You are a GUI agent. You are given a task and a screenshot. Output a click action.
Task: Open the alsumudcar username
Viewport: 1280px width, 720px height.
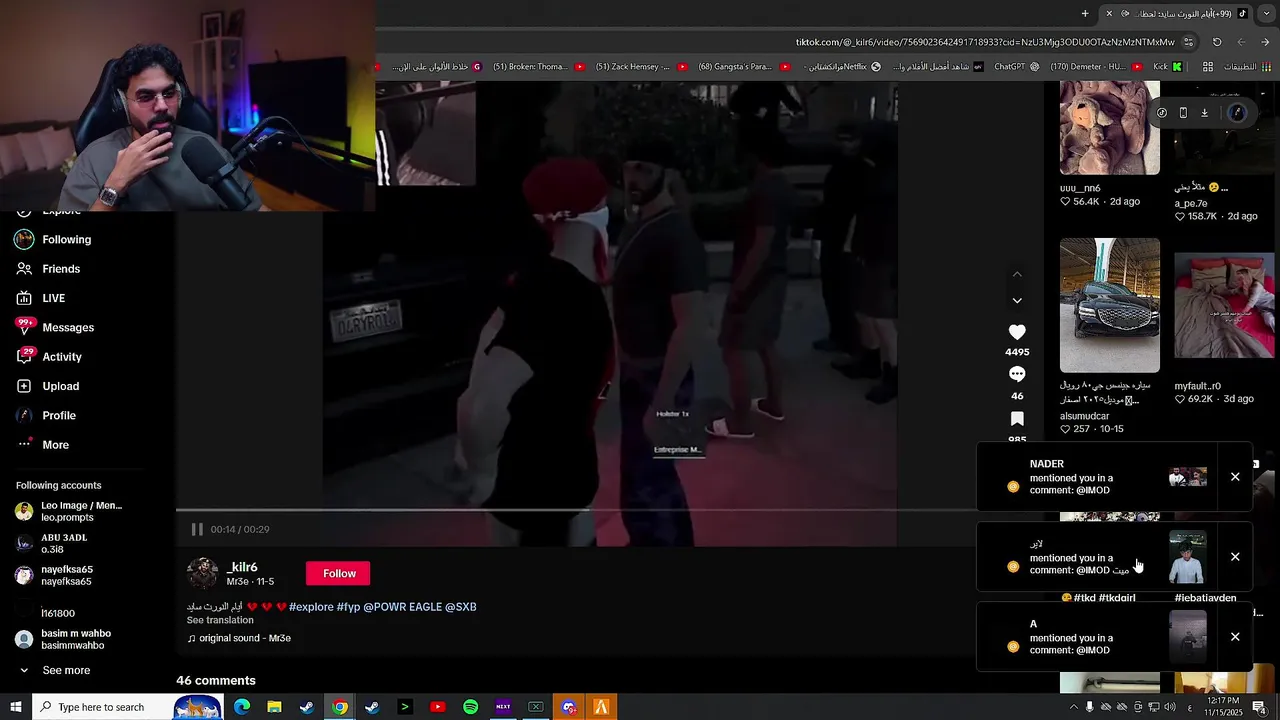[x=1085, y=416]
